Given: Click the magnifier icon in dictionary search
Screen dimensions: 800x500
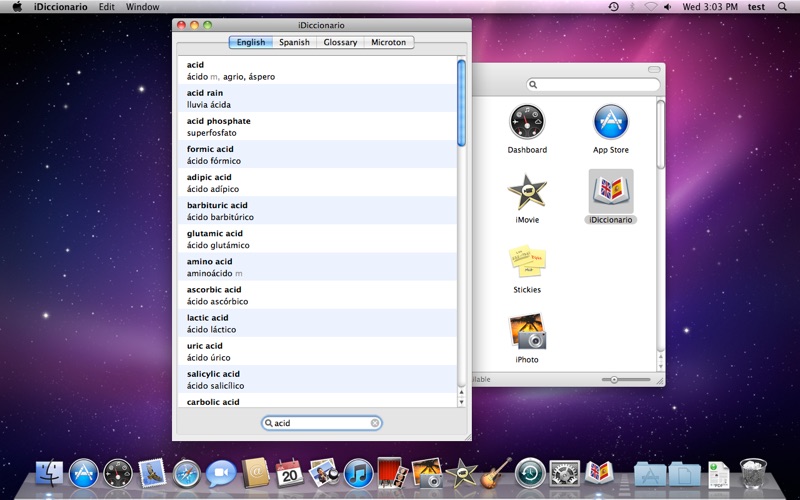Looking at the screenshot, I should 268,423.
